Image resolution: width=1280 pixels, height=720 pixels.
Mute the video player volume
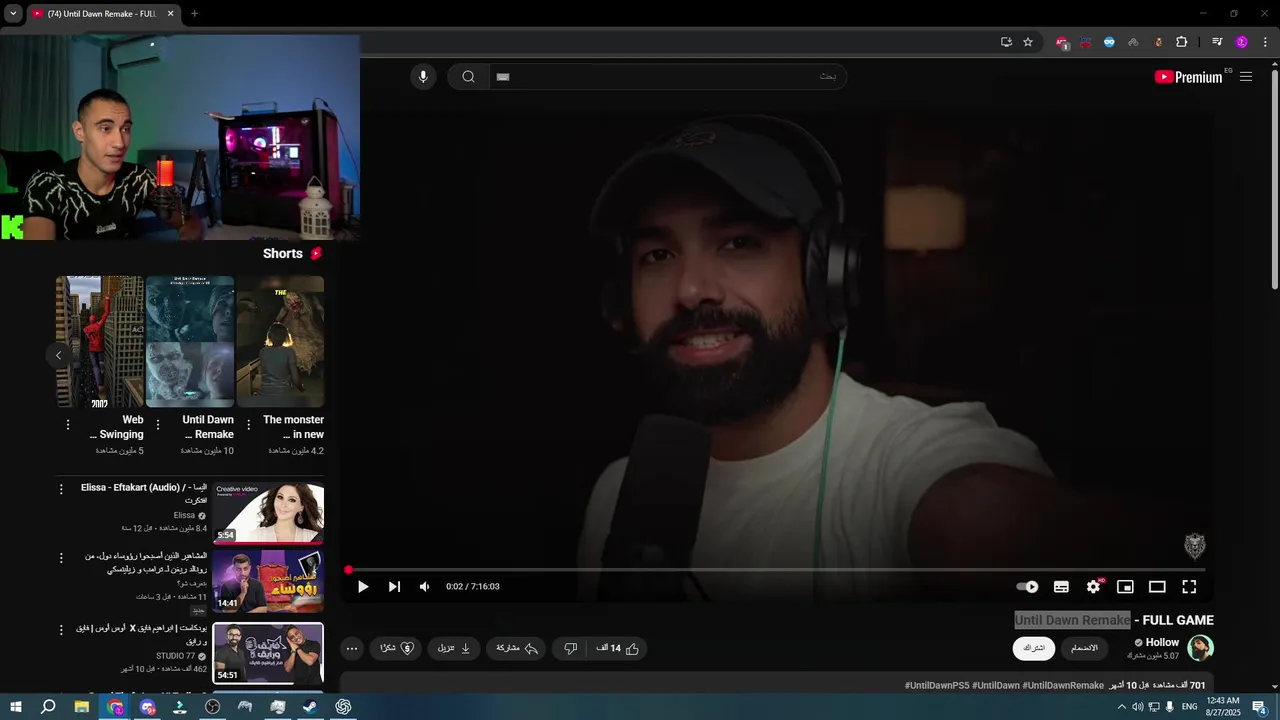[424, 587]
